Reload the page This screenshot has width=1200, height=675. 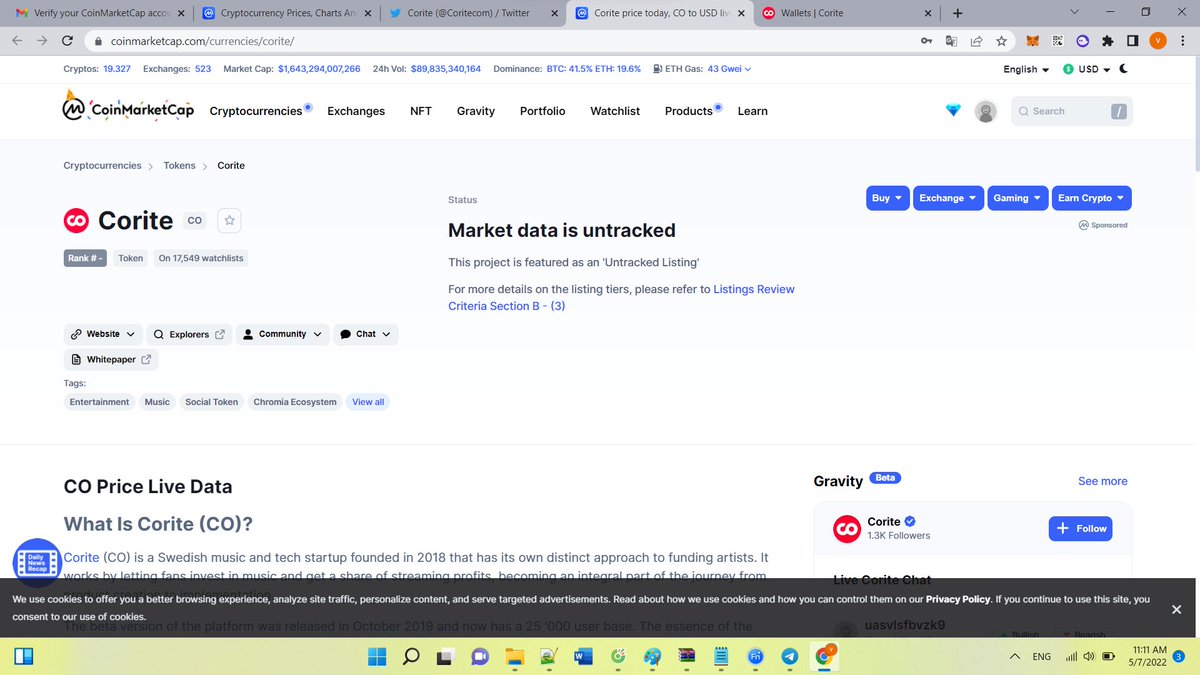[67, 41]
